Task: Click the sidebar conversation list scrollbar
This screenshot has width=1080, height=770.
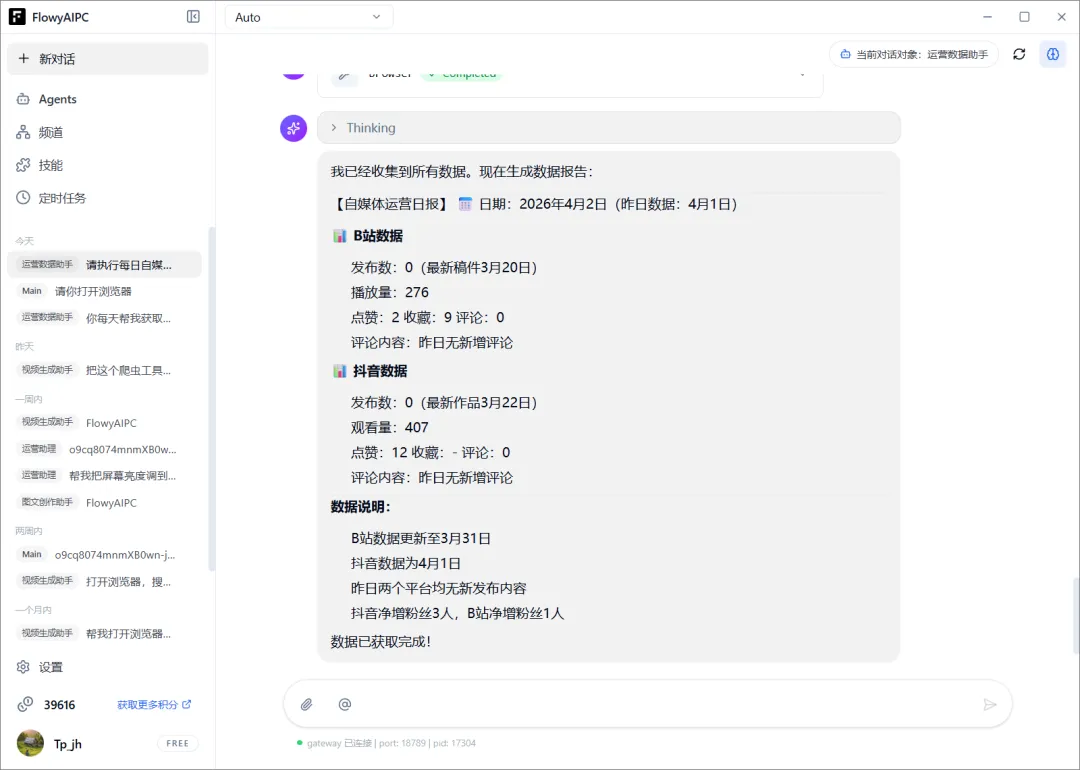Action: tap(211, 399)
